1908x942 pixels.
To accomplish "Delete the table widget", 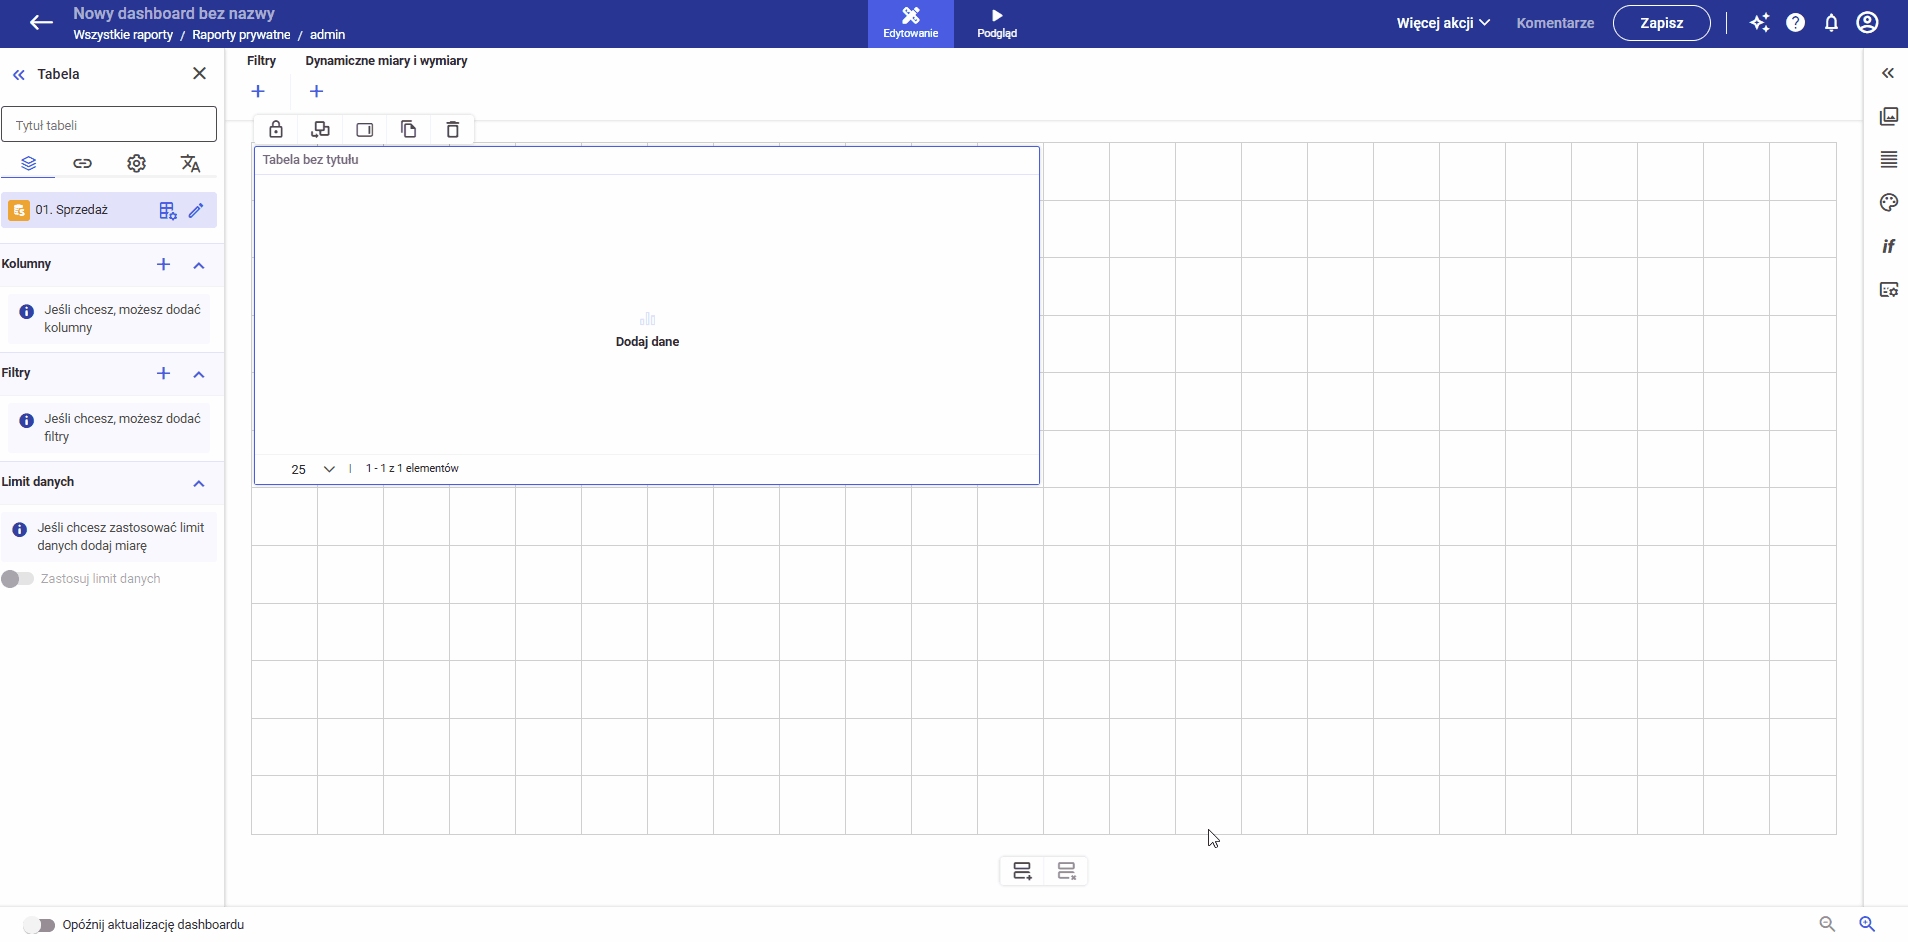I will point(453,129).
